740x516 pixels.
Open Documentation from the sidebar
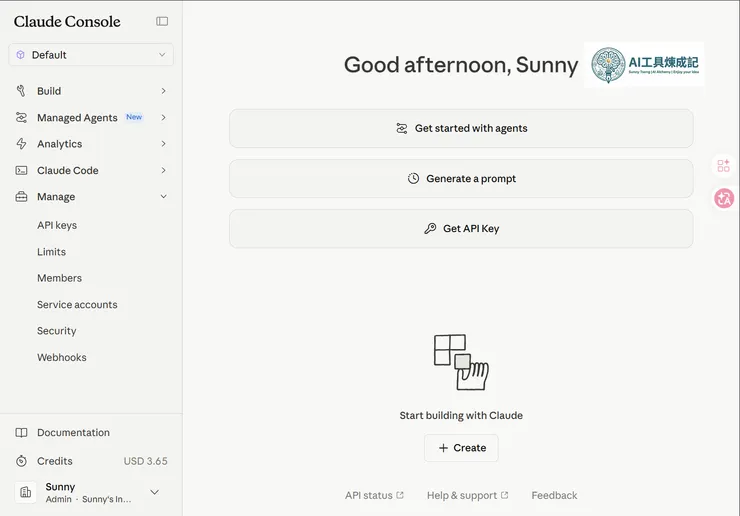coord(73,432)
